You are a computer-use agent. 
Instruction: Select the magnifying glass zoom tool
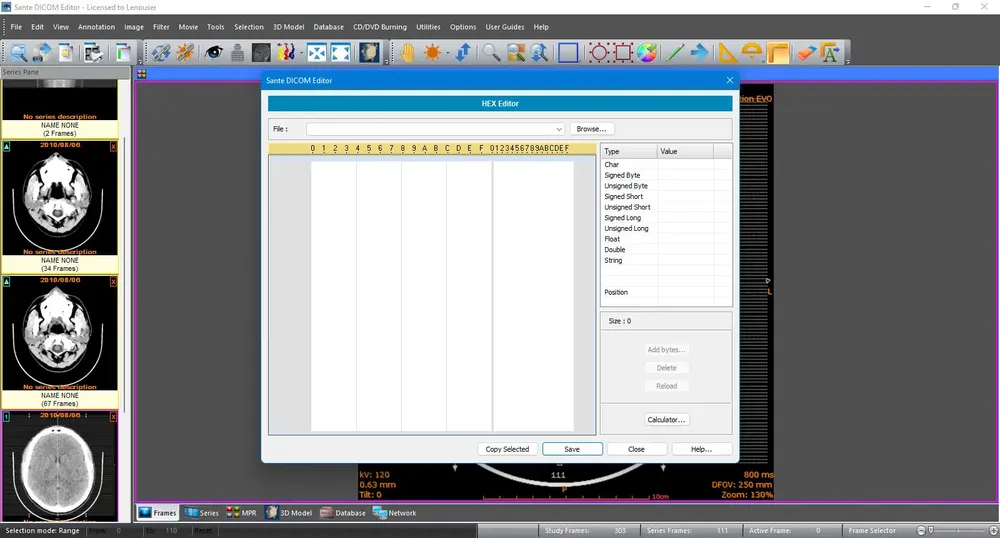(491, 53)
